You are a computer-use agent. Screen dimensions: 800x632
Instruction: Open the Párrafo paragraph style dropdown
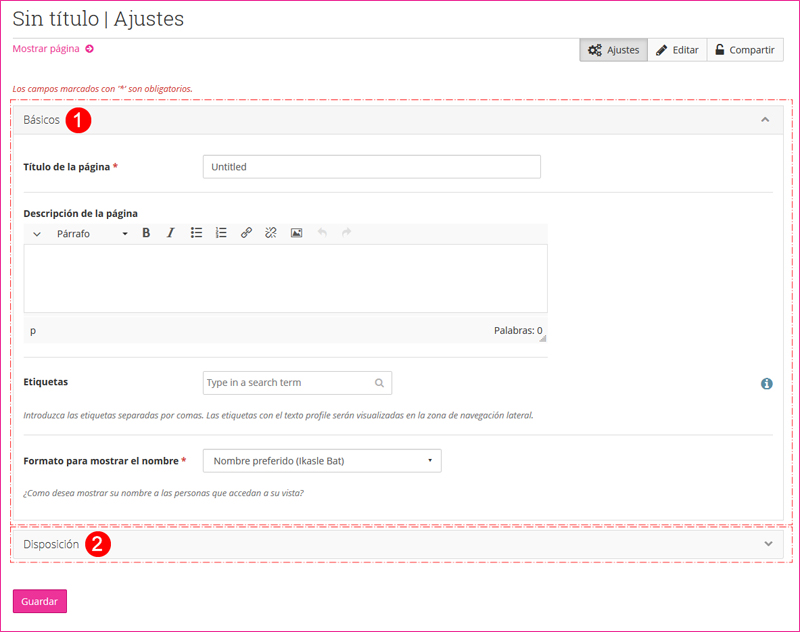(91, 234)
